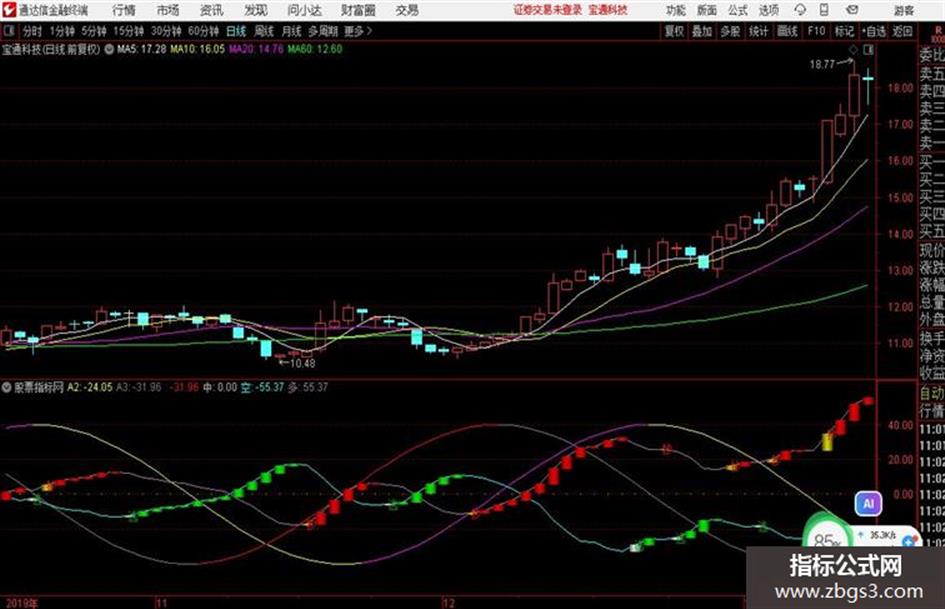The height and width of the screenshot is (609, 945).
Task: Expand the main chart indicator dropdown beside 宝通科技
Action: pyautogui.click(x=109, y=49)
